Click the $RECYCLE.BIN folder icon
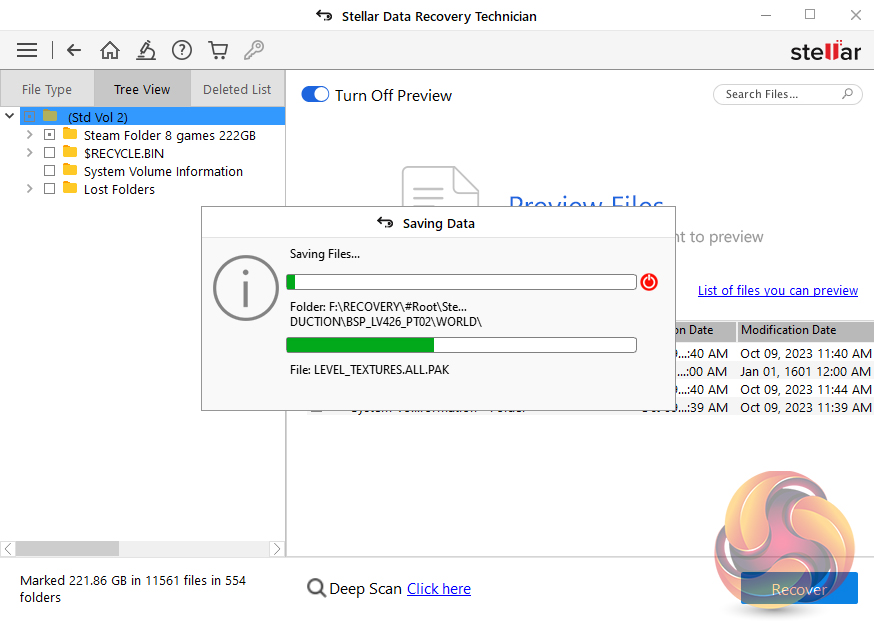Screen dimensions: 874x621 [70, 152]
